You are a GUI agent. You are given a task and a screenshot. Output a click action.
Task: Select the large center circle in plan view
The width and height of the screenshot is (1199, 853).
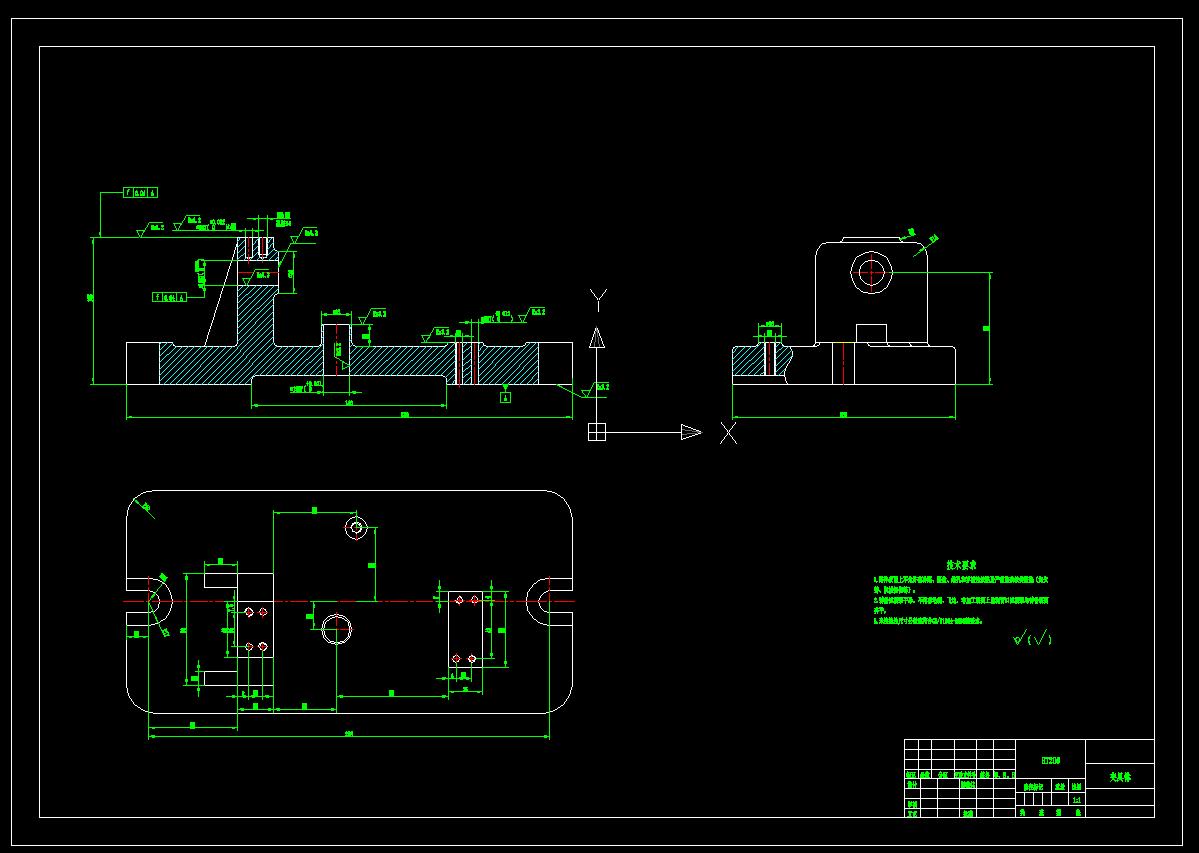(x=337, y=629)
